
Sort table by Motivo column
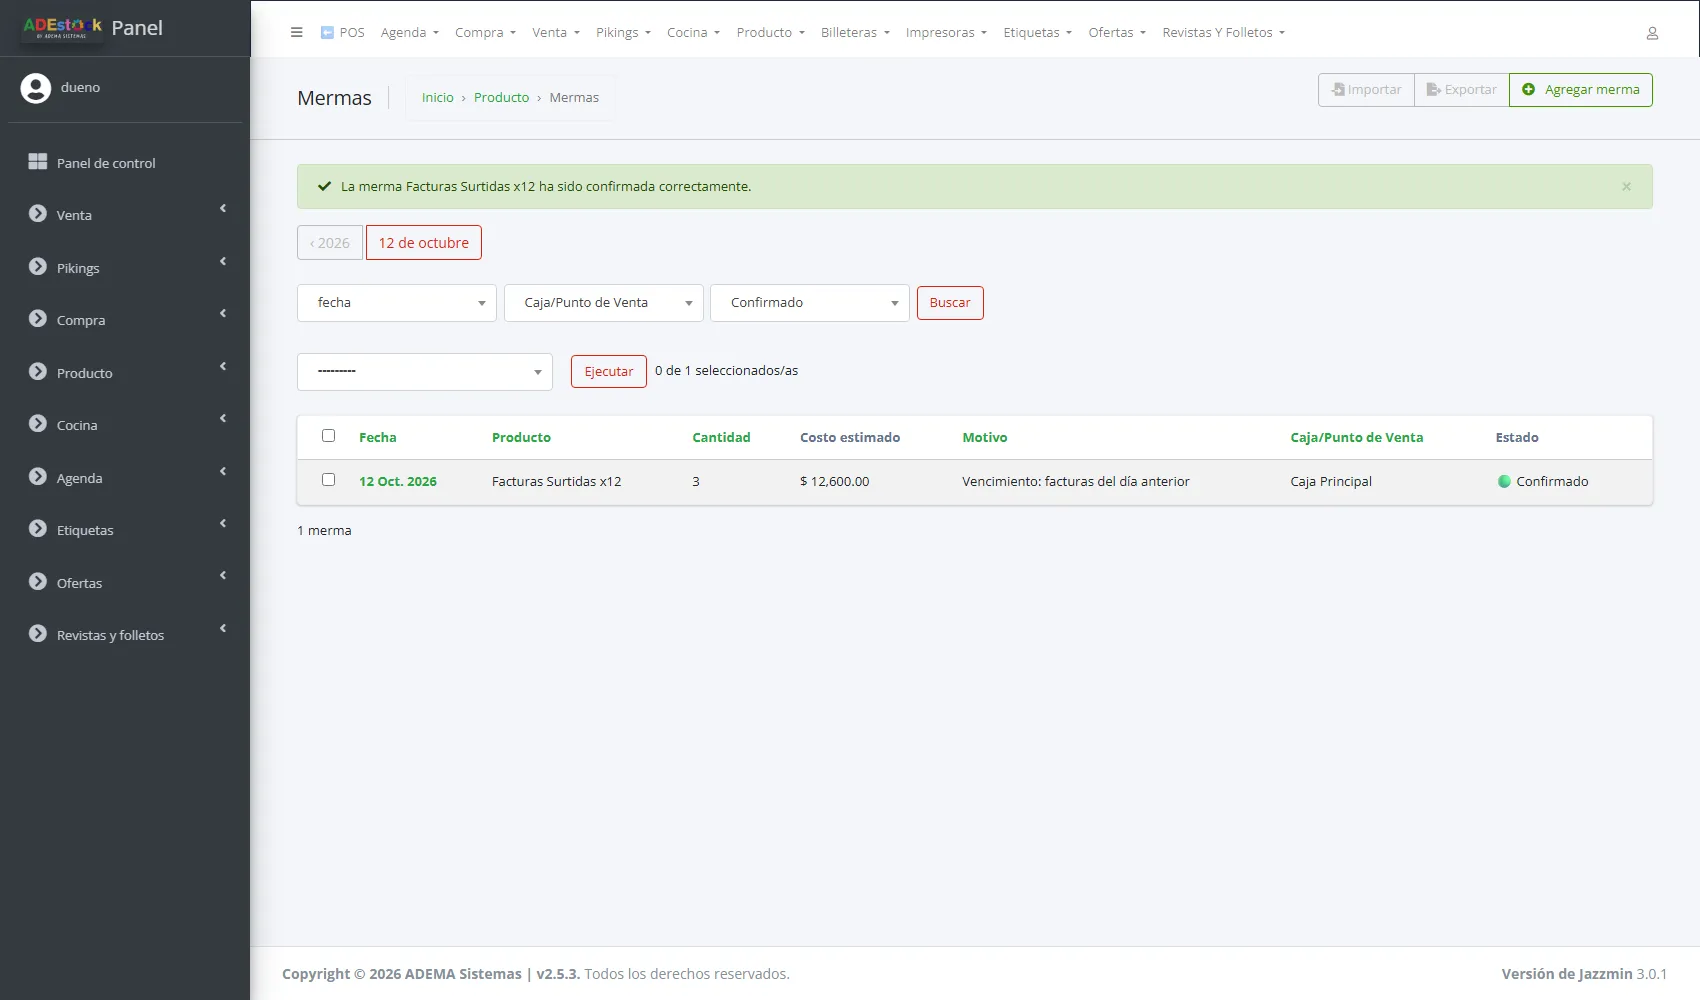tap(985, 438)
